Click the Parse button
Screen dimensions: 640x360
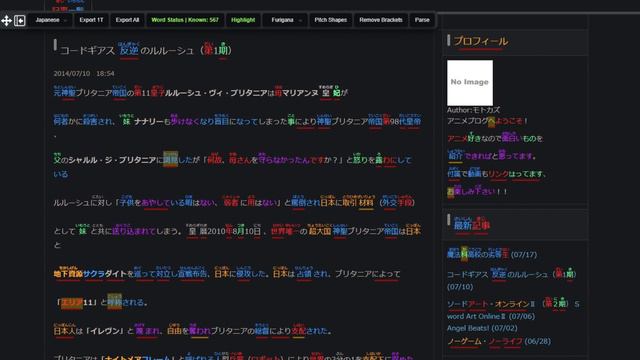[422, 20]
